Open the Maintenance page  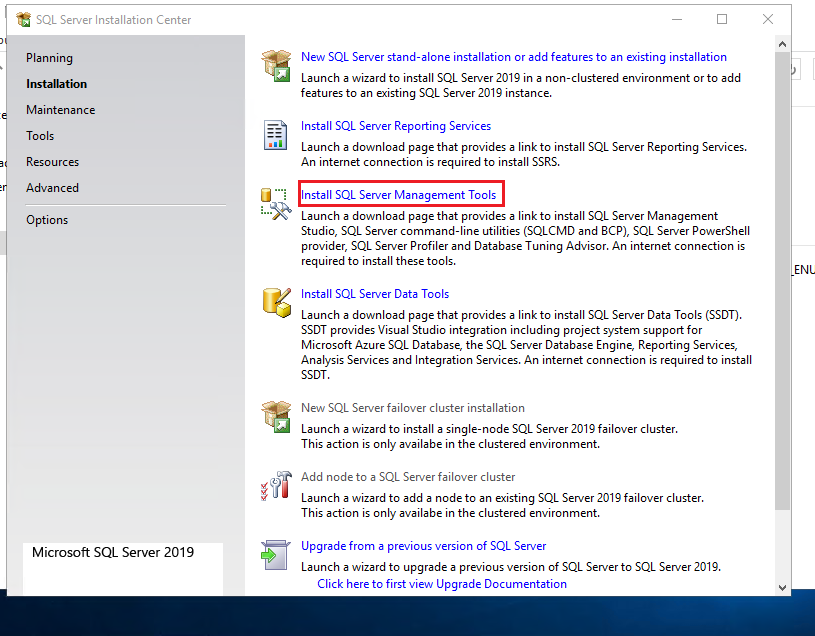[x=61, y=110]
